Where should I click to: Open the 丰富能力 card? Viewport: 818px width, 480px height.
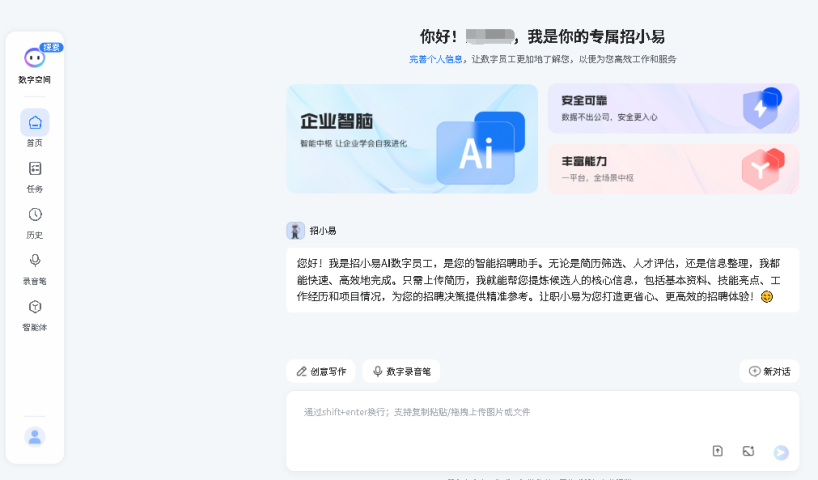click(673, 169)
